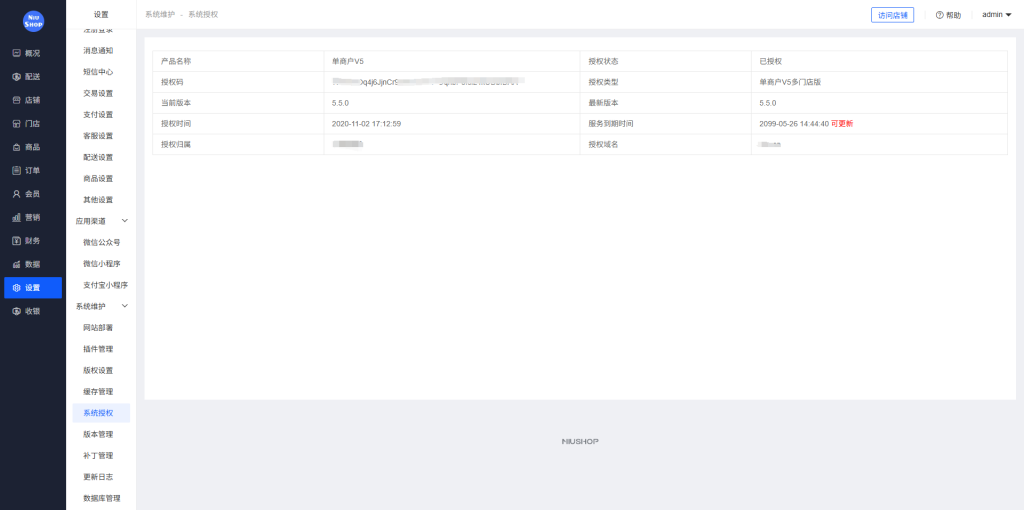The height and width of the screenshot is (510, 1024).
Task: Open 财务 finance icon in sidebar
Action: (x=17, y=241)
